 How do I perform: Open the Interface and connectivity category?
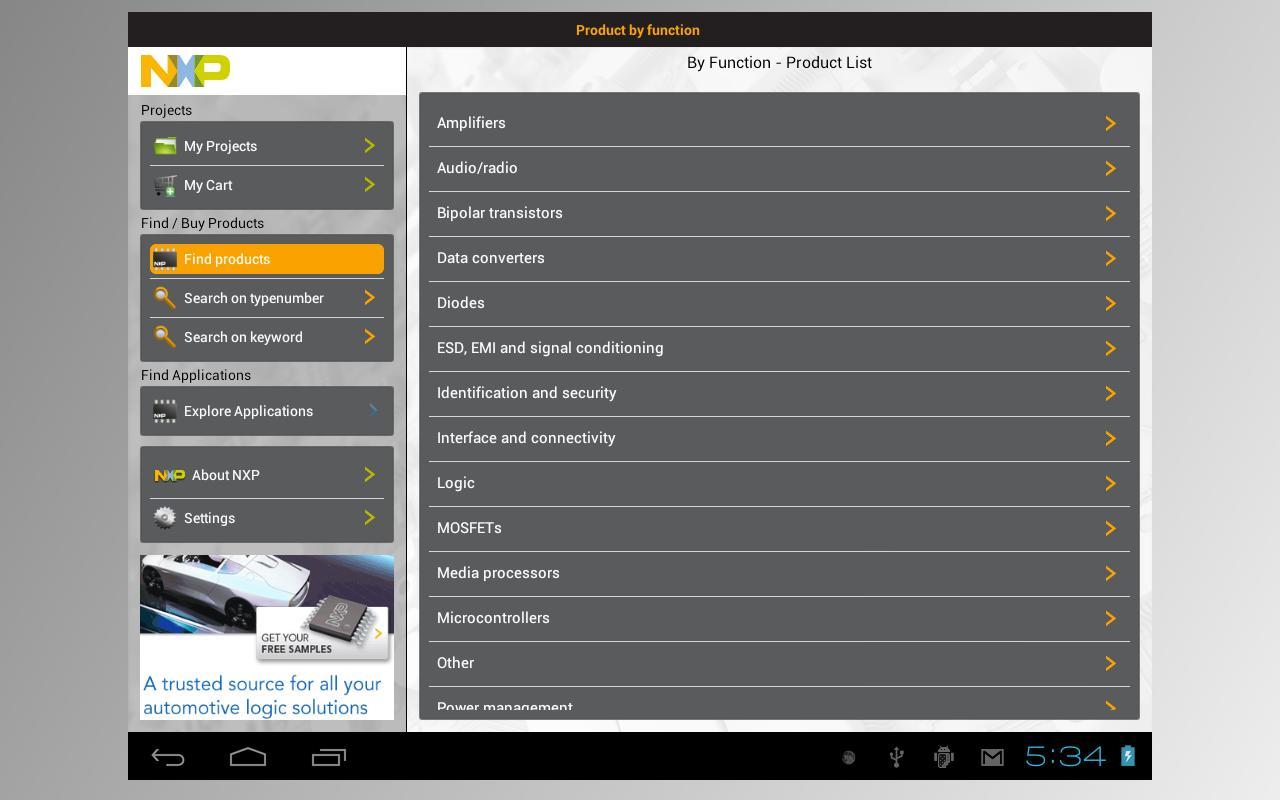pos(778,437)
